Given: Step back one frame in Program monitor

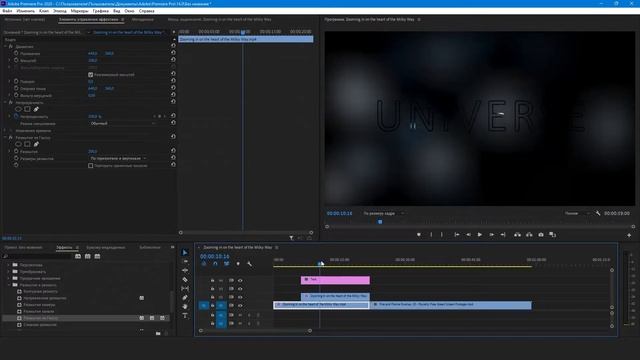Looking at the screenshot, I should [468, 235].
